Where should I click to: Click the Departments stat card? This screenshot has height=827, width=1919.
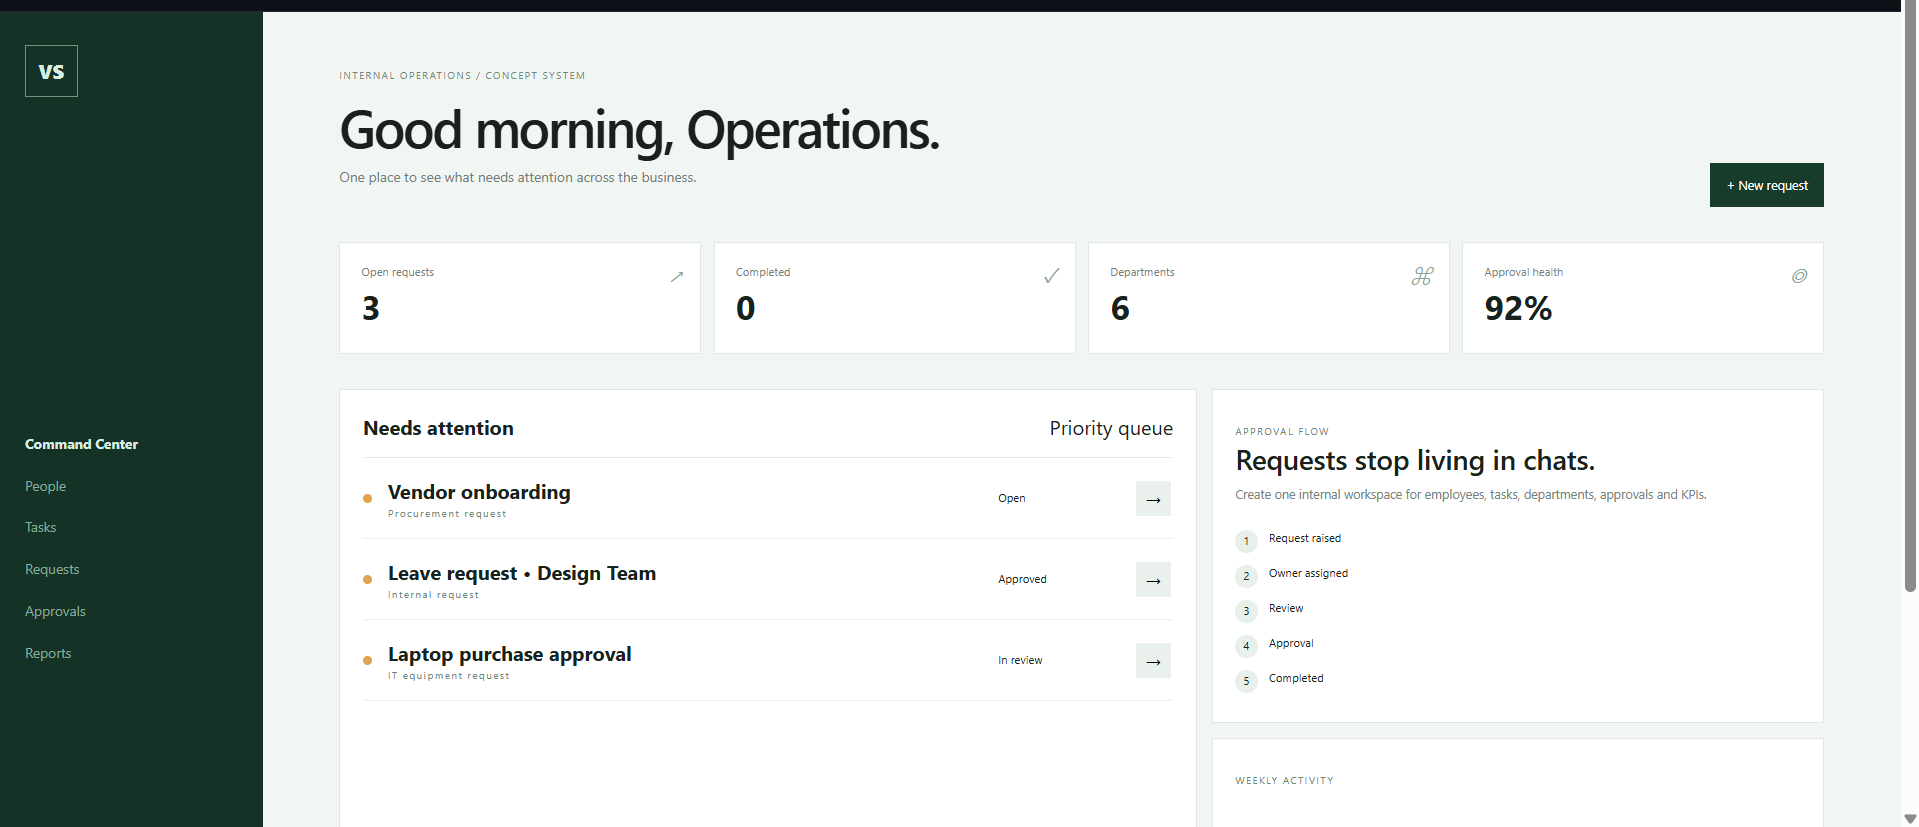[x=1268, y=298]
